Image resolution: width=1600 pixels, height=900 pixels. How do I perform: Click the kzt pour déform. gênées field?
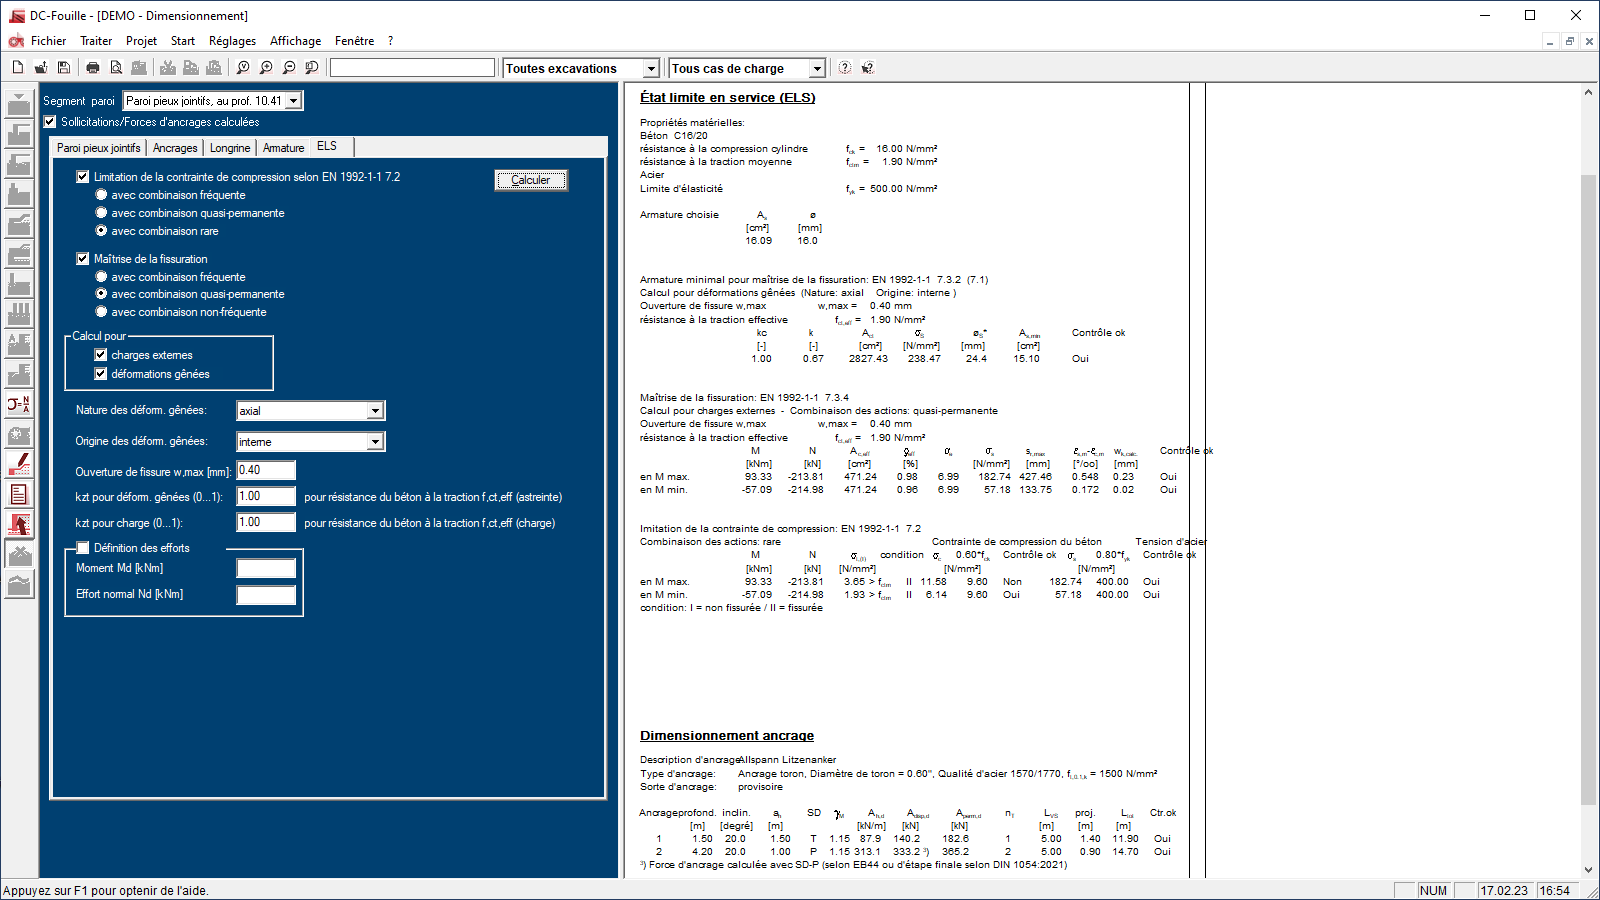coord(266,496)
